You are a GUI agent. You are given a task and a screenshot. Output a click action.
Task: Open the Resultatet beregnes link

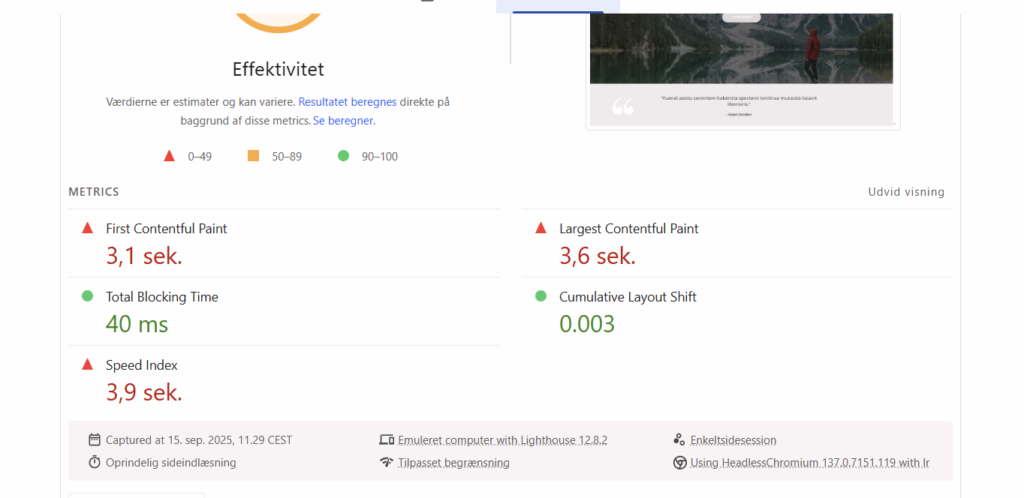[347, 102]
